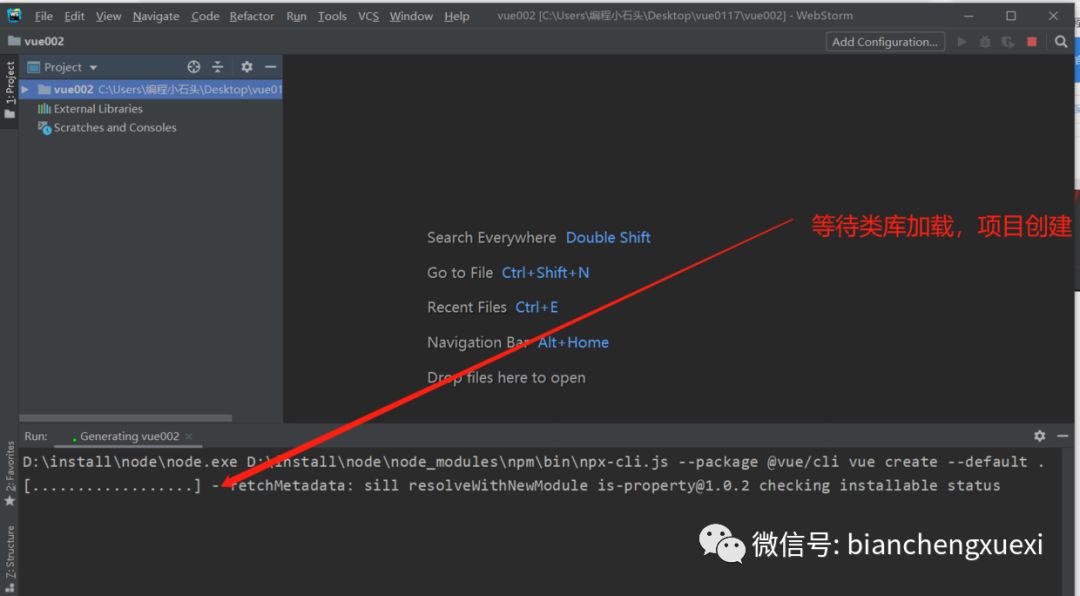Open the Run menu
1080x596 pixels.
[x=296, y=16]
